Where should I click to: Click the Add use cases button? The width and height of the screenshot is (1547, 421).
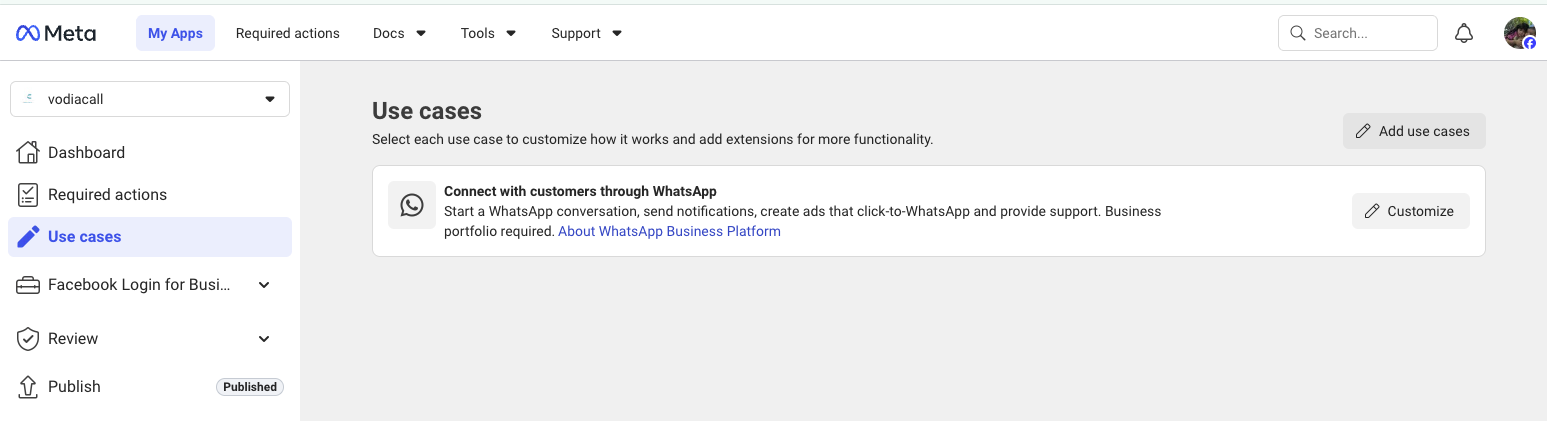(1413, 131)
